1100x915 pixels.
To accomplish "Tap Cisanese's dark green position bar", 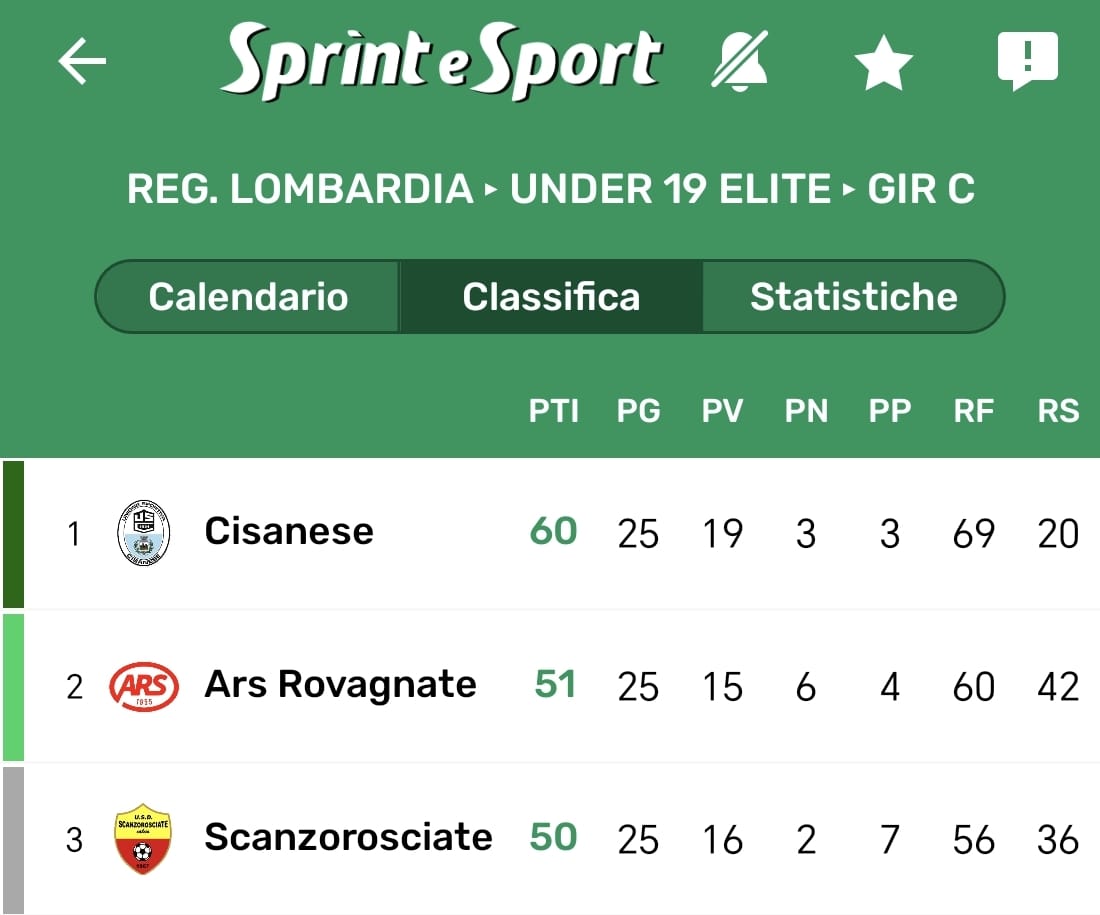I will [x=13, y=534].
